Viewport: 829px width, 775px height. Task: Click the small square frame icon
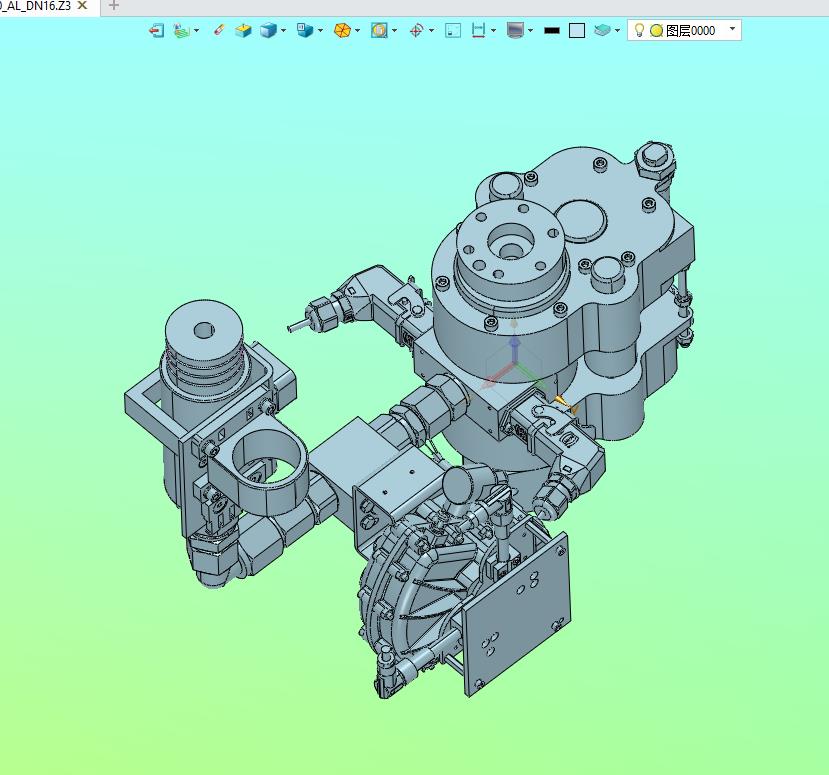pos(453,31)
